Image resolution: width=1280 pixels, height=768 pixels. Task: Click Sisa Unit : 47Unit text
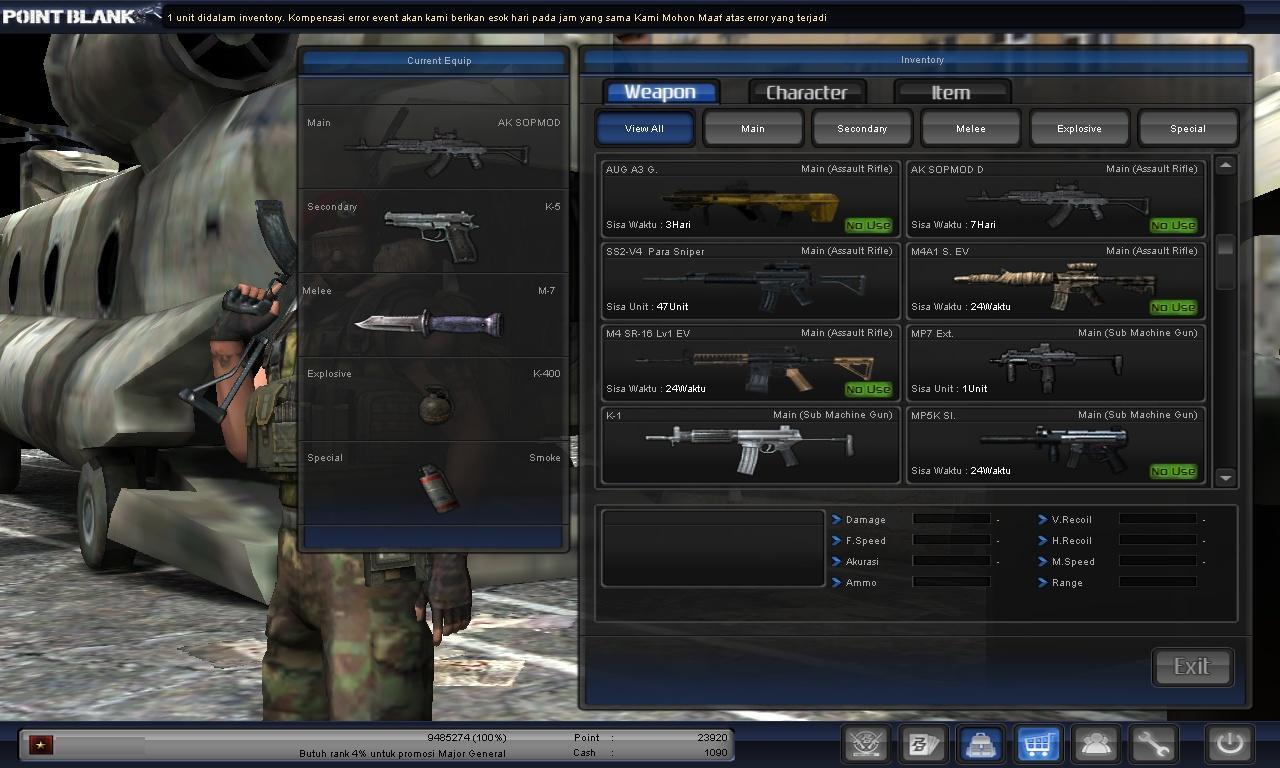point(647,307)
